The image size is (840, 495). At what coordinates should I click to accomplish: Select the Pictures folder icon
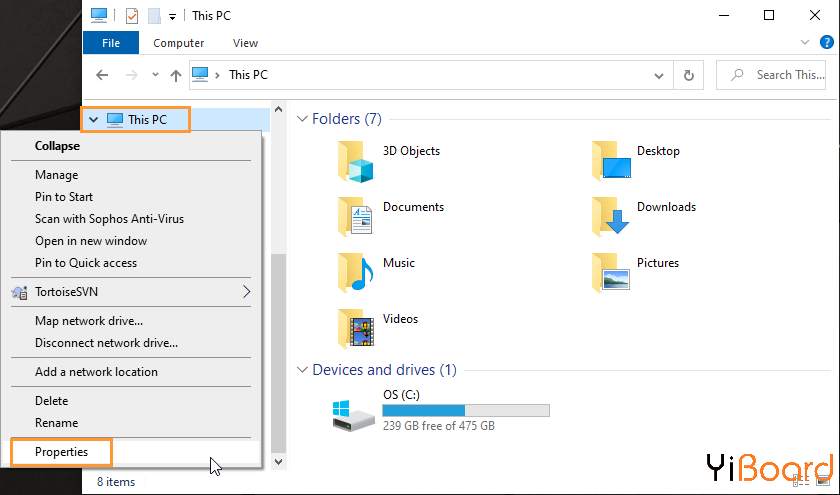click(610, 273)
